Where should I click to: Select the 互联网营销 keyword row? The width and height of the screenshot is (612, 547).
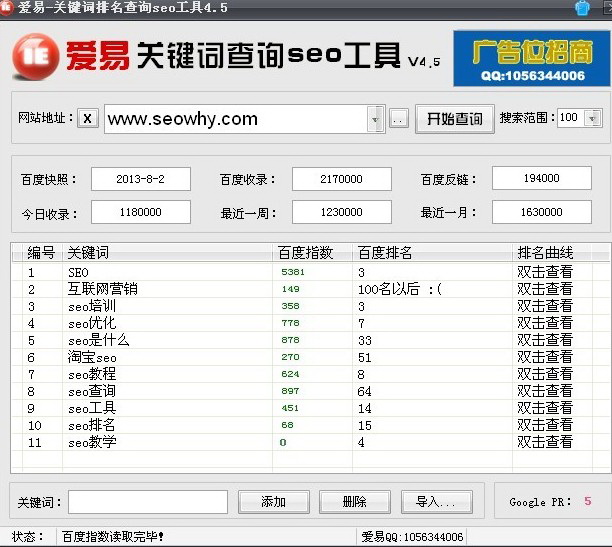coord(310,289)
